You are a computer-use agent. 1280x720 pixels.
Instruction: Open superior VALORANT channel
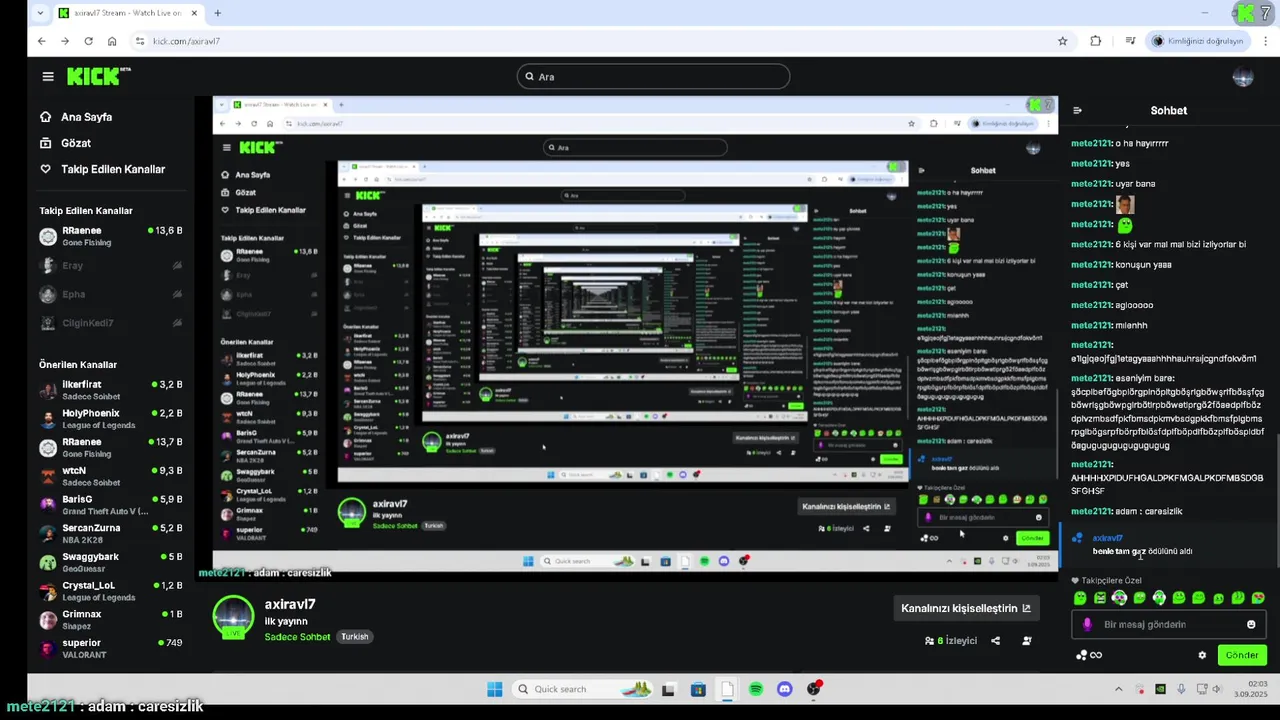point(110,648)
